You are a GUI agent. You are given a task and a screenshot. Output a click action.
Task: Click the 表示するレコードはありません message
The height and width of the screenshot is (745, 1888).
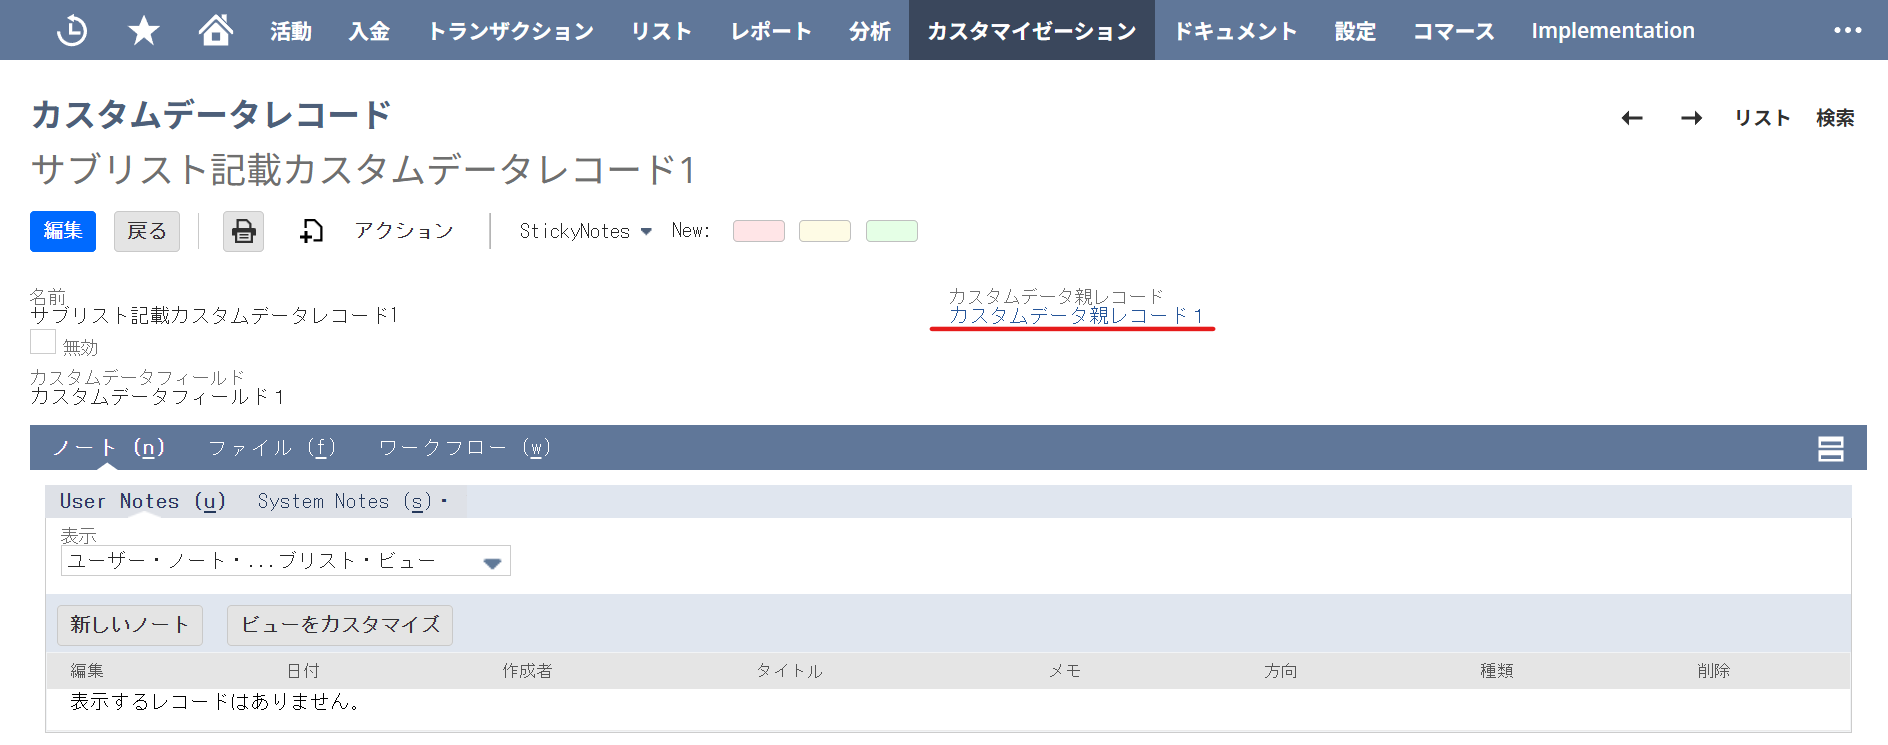[x=215, y=702]
